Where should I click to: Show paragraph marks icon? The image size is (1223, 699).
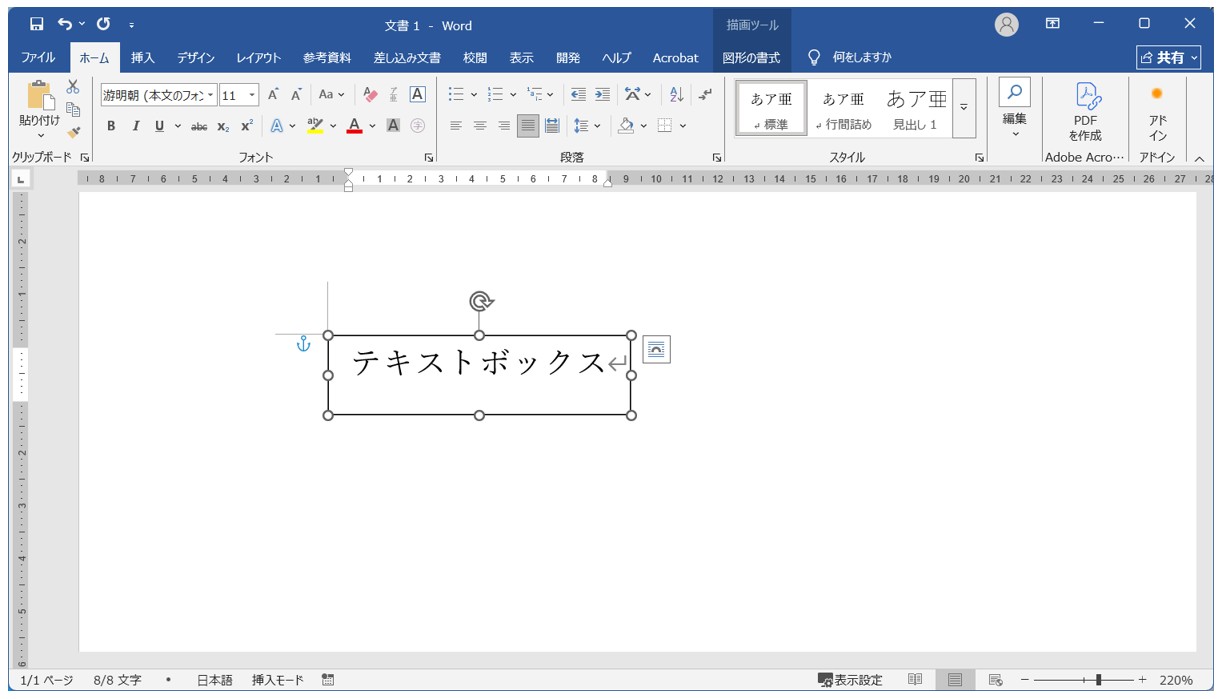(706, 94)
